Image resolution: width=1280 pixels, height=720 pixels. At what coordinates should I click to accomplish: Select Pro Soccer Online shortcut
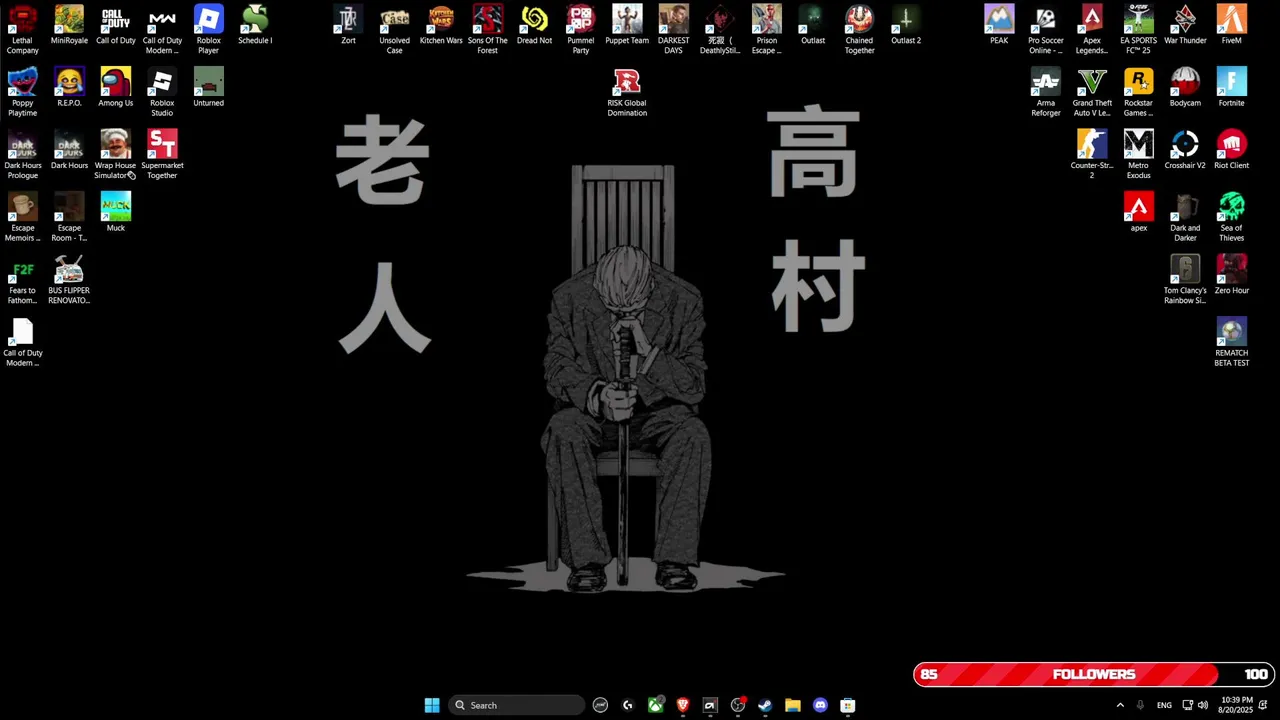tap(1045, 29)
